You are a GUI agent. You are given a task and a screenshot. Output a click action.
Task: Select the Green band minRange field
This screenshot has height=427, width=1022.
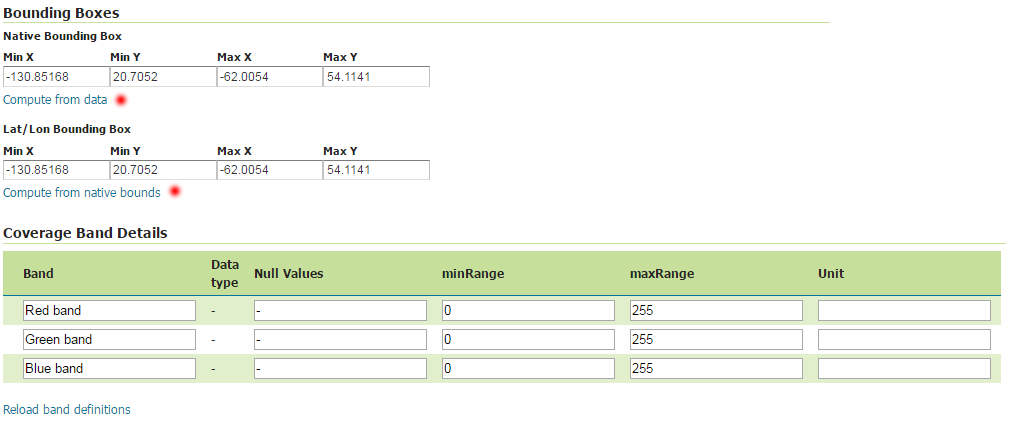528,339
